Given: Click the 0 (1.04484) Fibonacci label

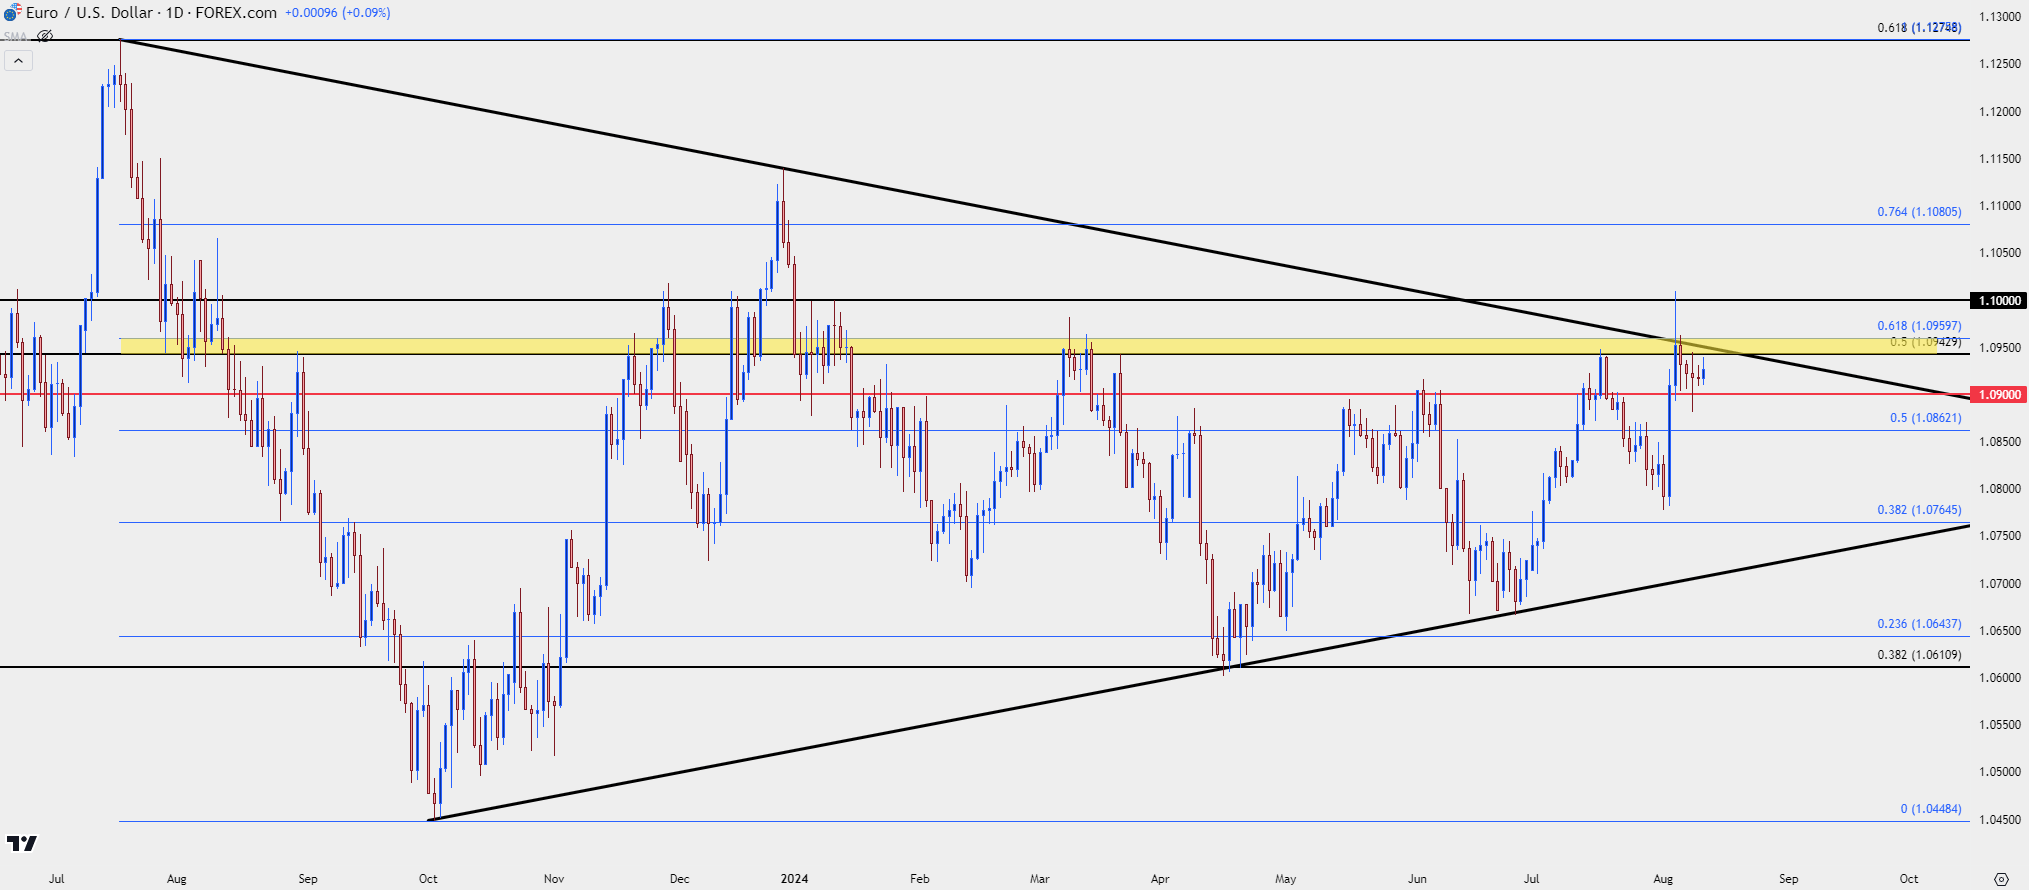Looking at the screenshot, I should 1931,809.
